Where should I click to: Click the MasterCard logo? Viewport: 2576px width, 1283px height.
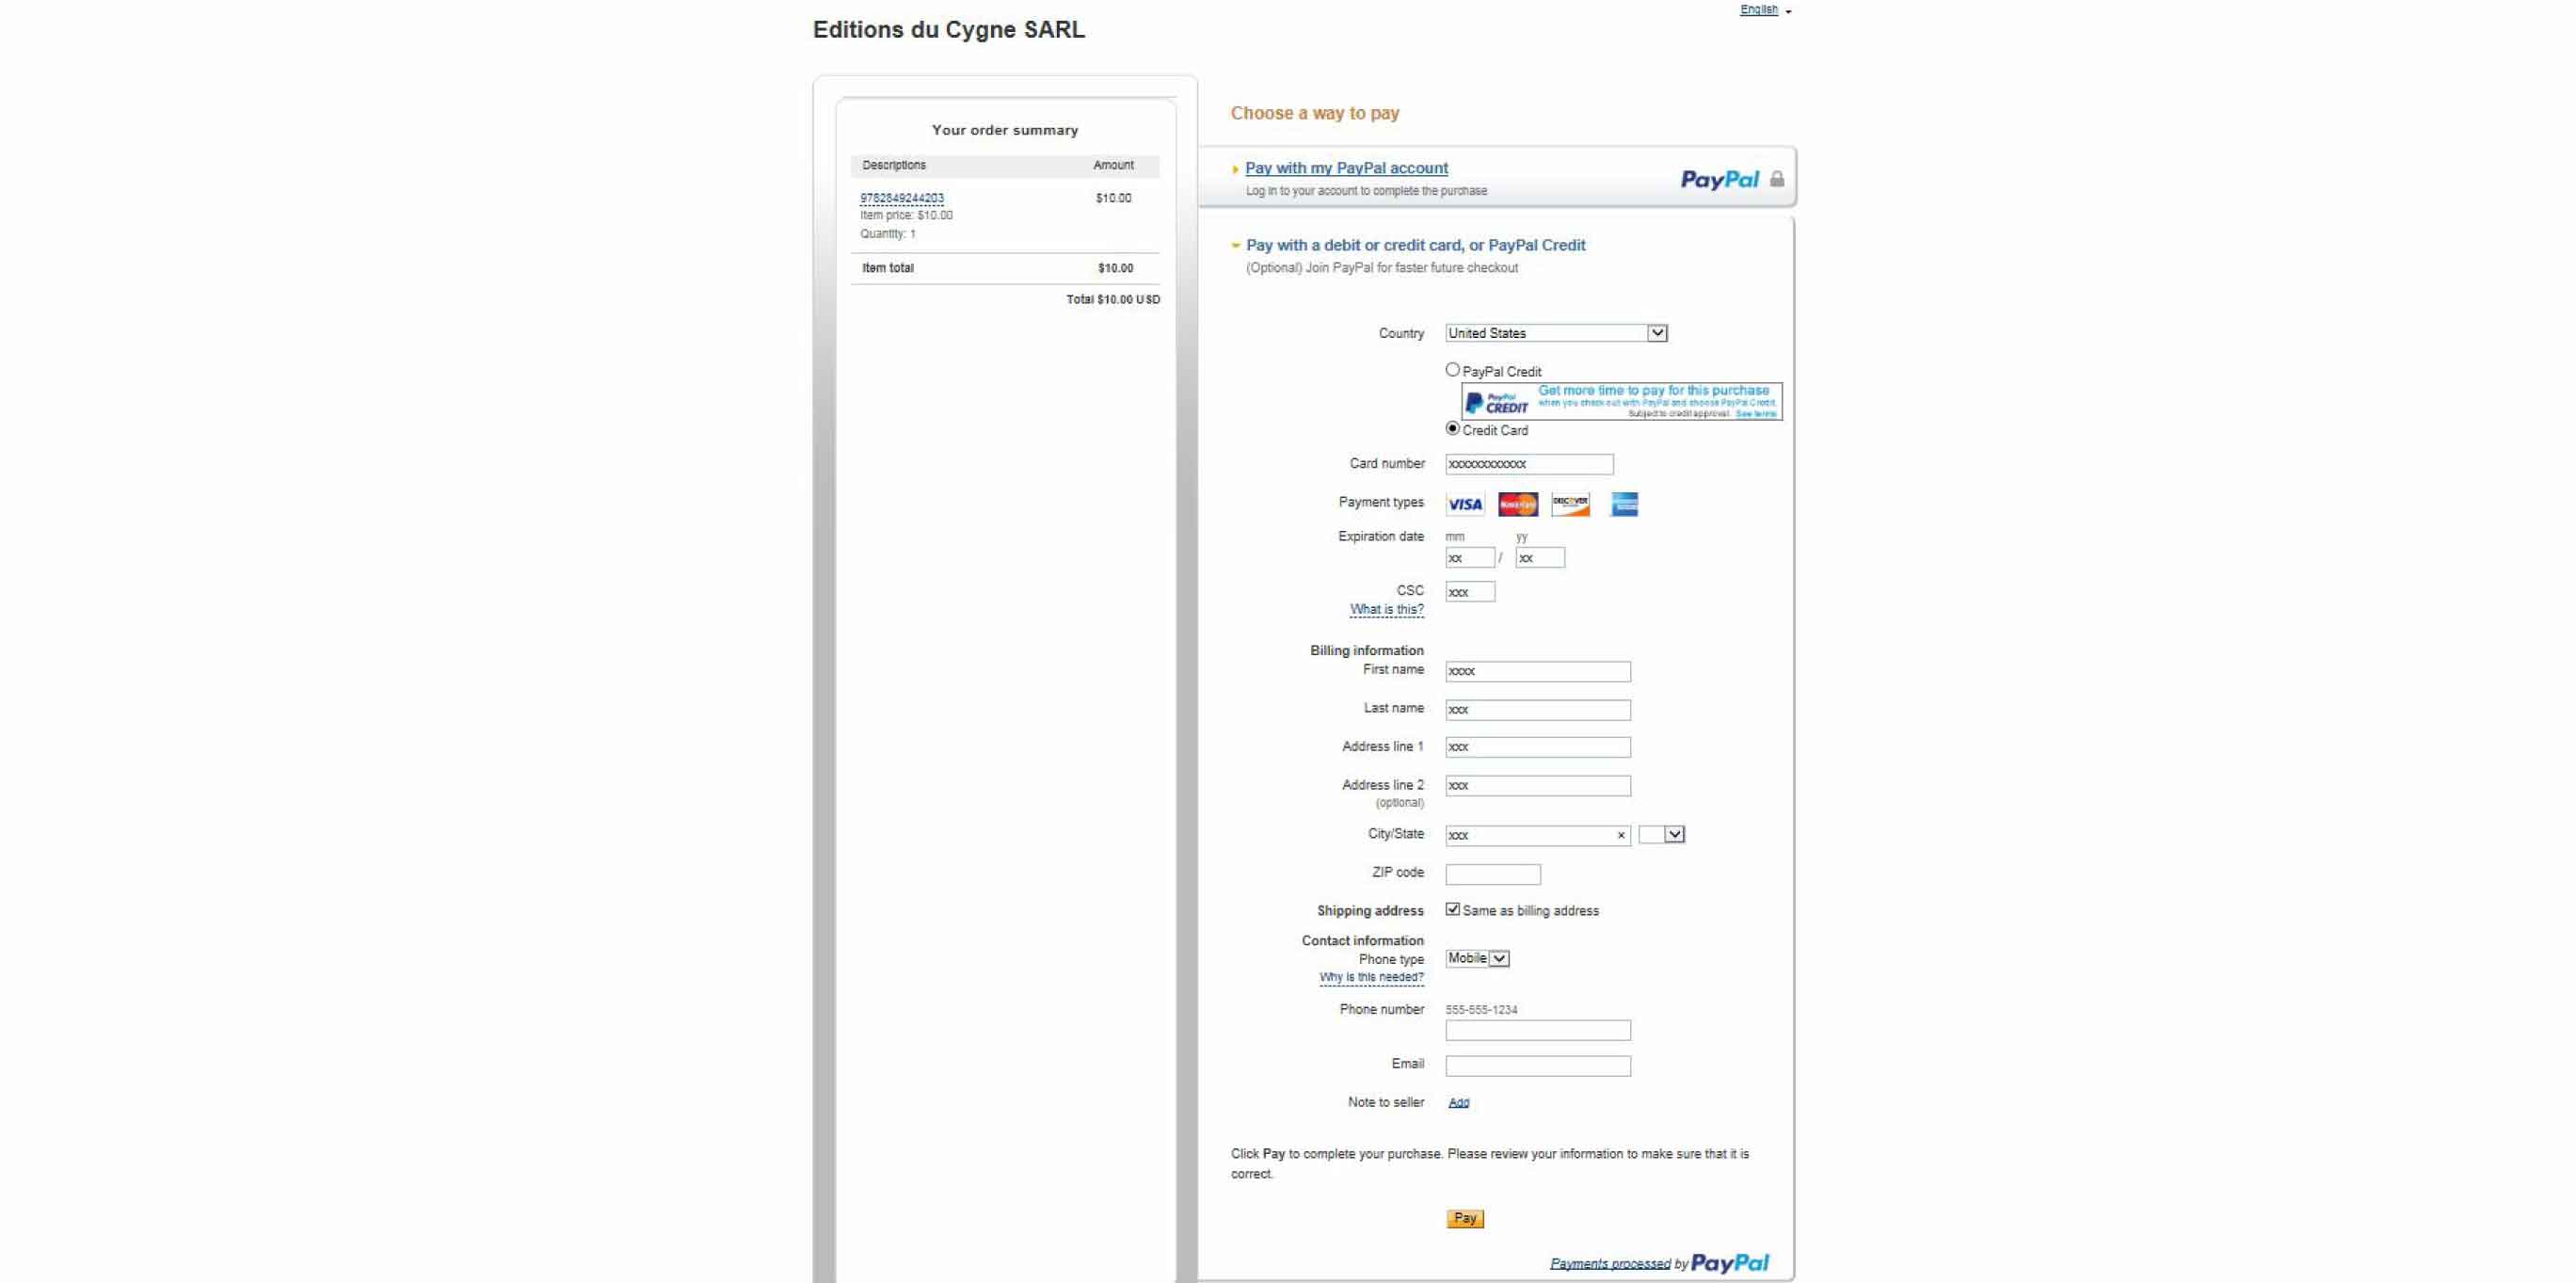[1518, 505]
